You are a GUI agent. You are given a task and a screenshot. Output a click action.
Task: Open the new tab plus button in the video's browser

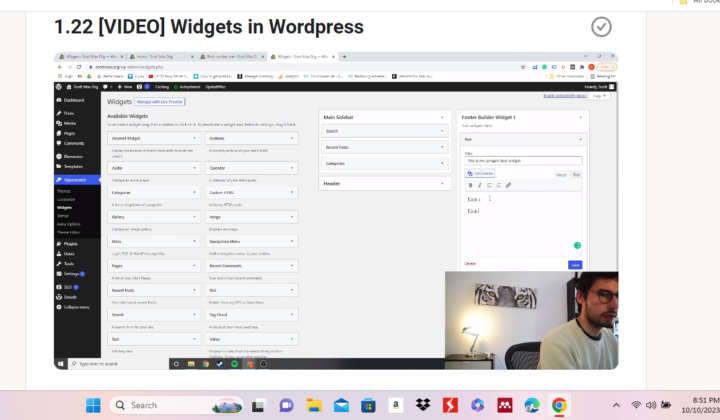point(344,57)
